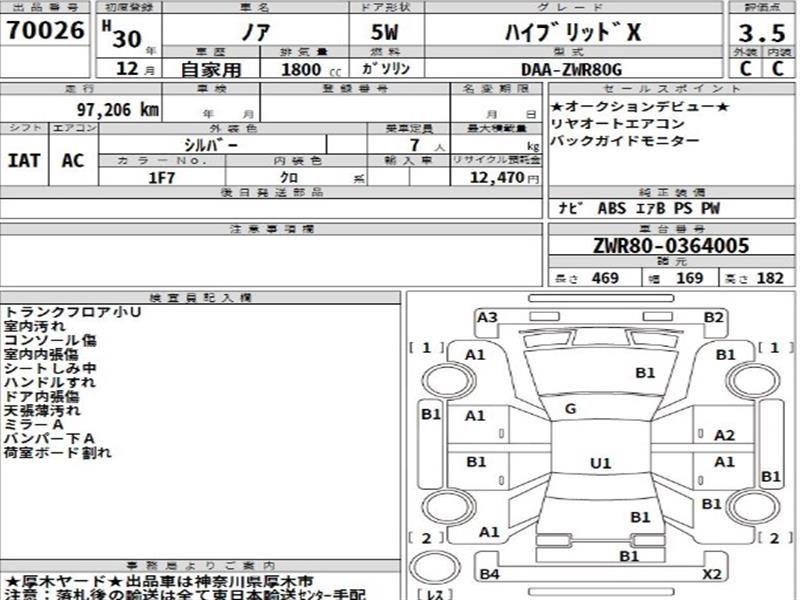Image resolution: width=800 pixels, height=600 pixels.
Task: Select the ナビ equipment entry
Action: (571, 208)
